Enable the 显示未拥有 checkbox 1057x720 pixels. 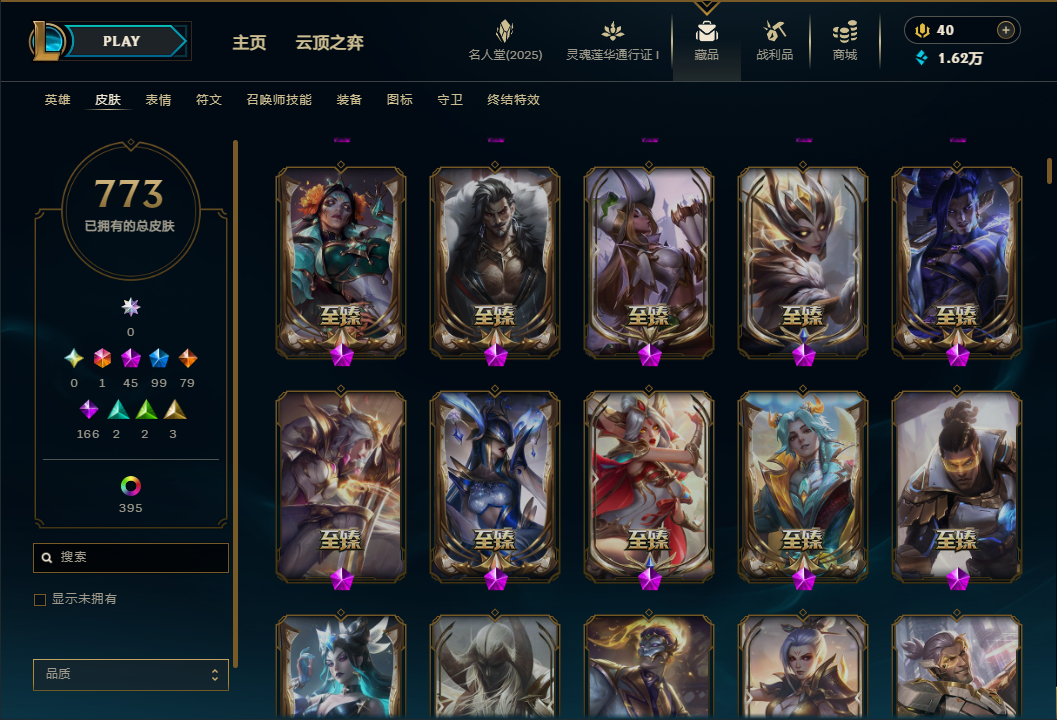tap(40, 599)
